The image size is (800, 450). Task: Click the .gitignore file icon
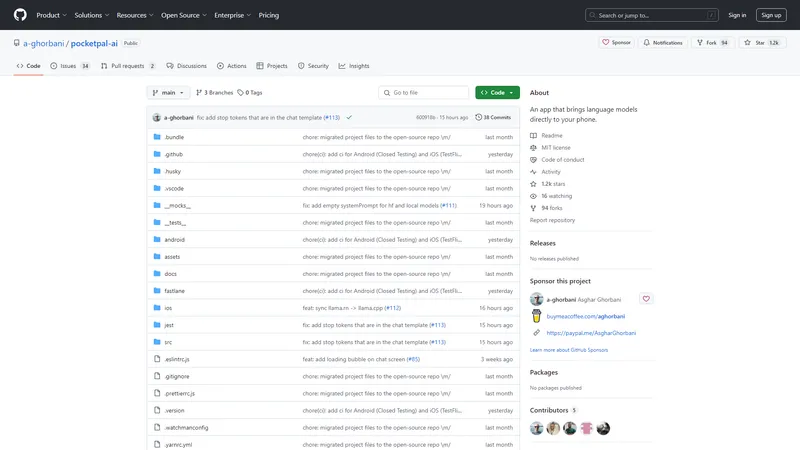pyautogui.click(x=157, y=376)
